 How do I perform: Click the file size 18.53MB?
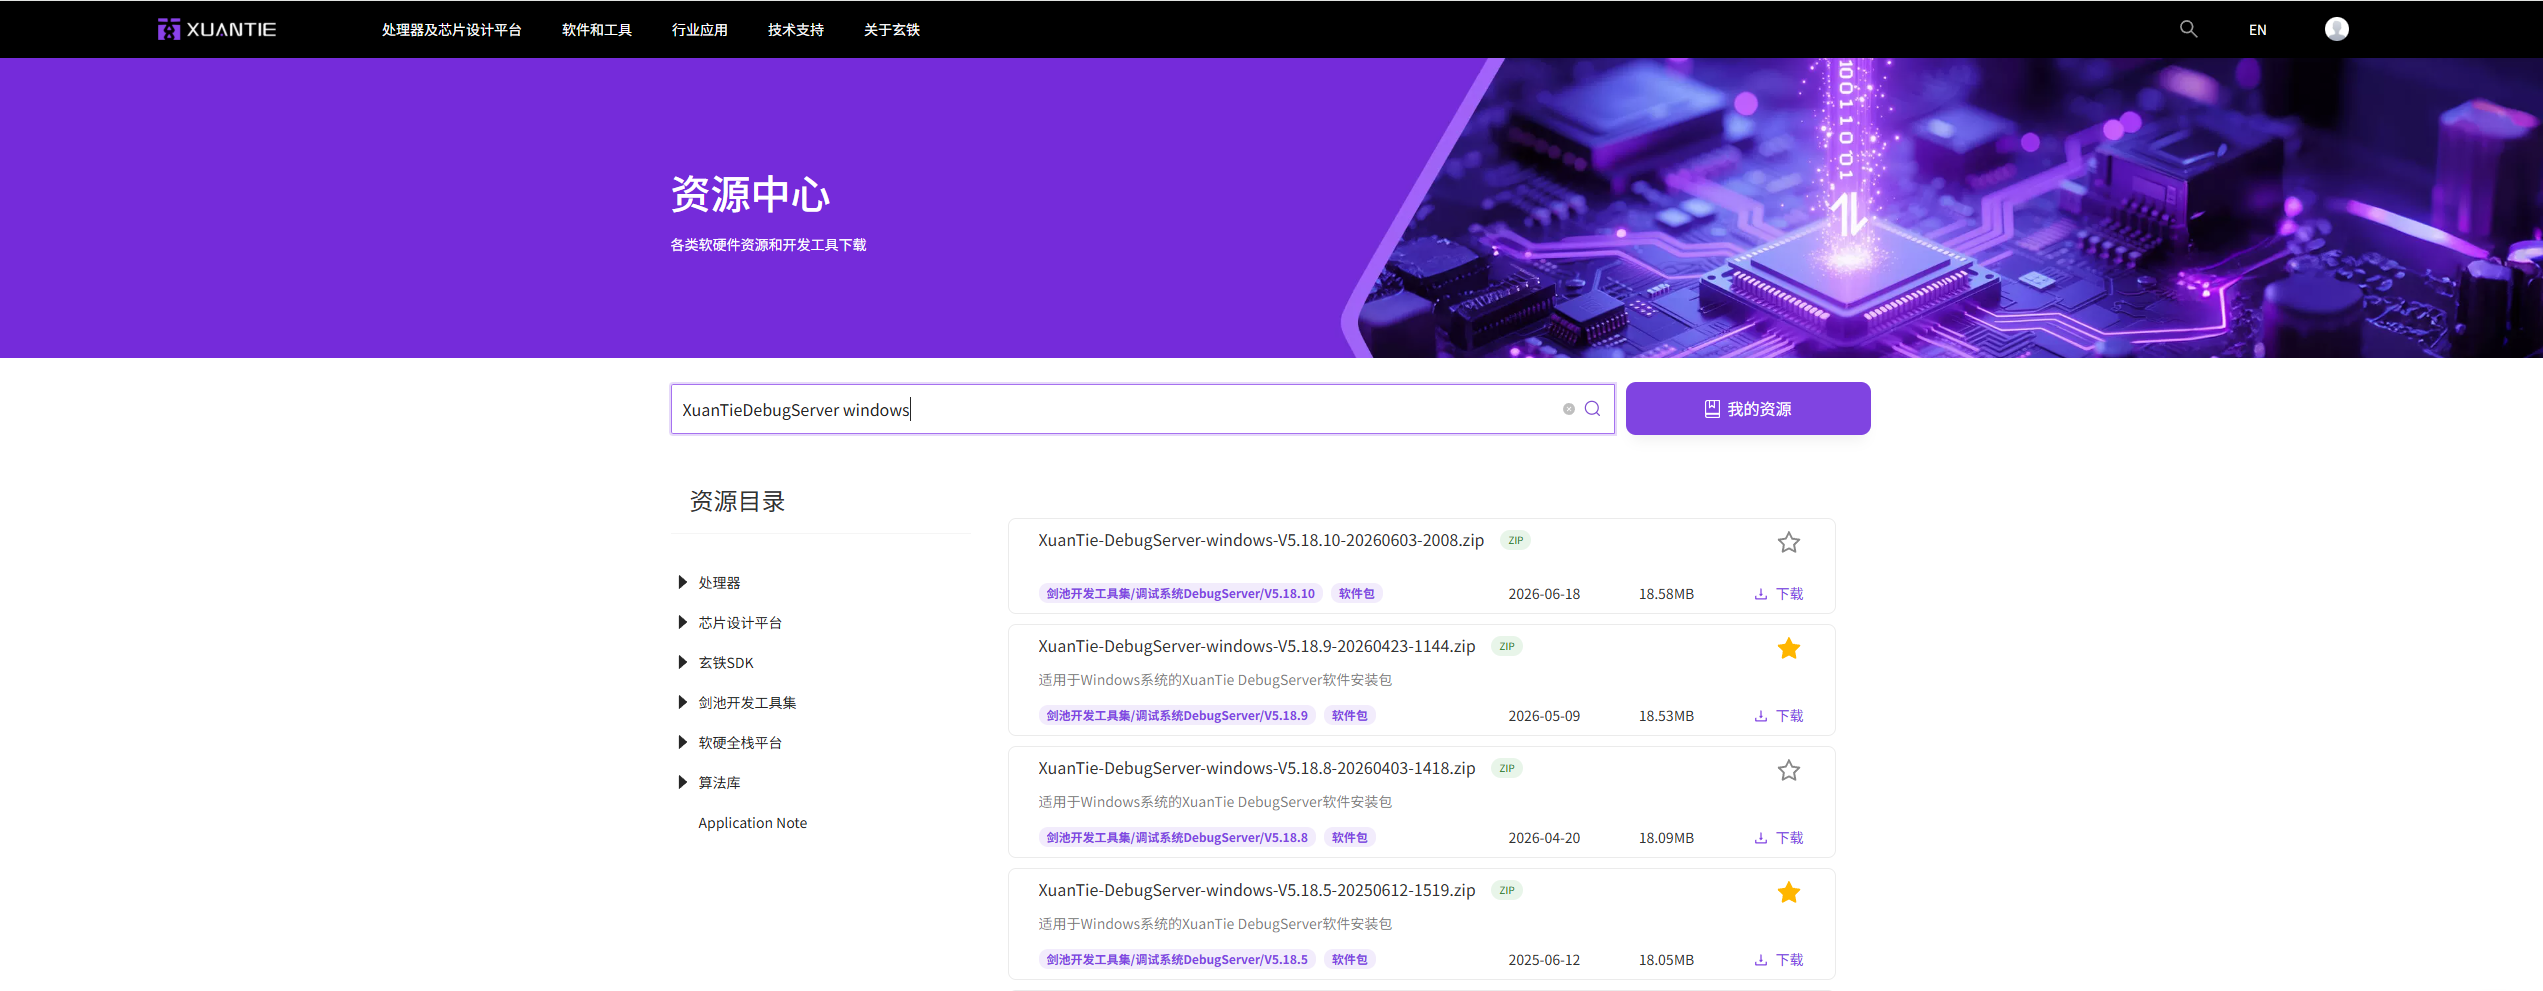[x=1666, y=716]
